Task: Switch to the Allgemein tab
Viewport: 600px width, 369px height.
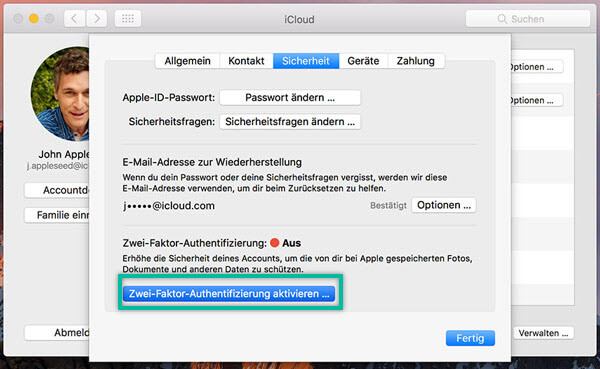Action: click(188, 61)
